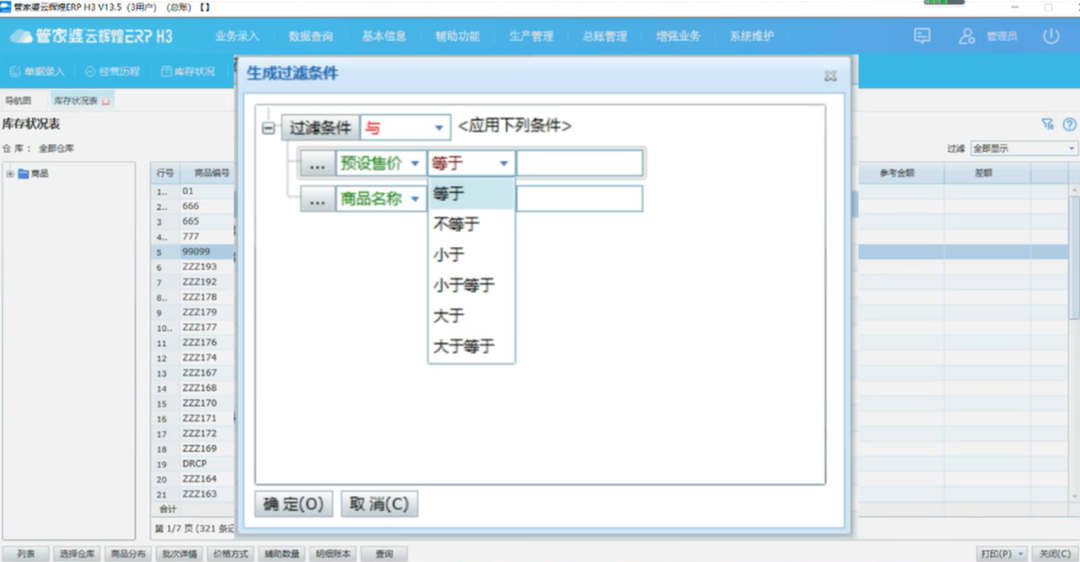Image resolution: width=1080 pixels, height=562 pixels.
Task: Click the value input for 商品名称 row
Action: click(579, 199)
